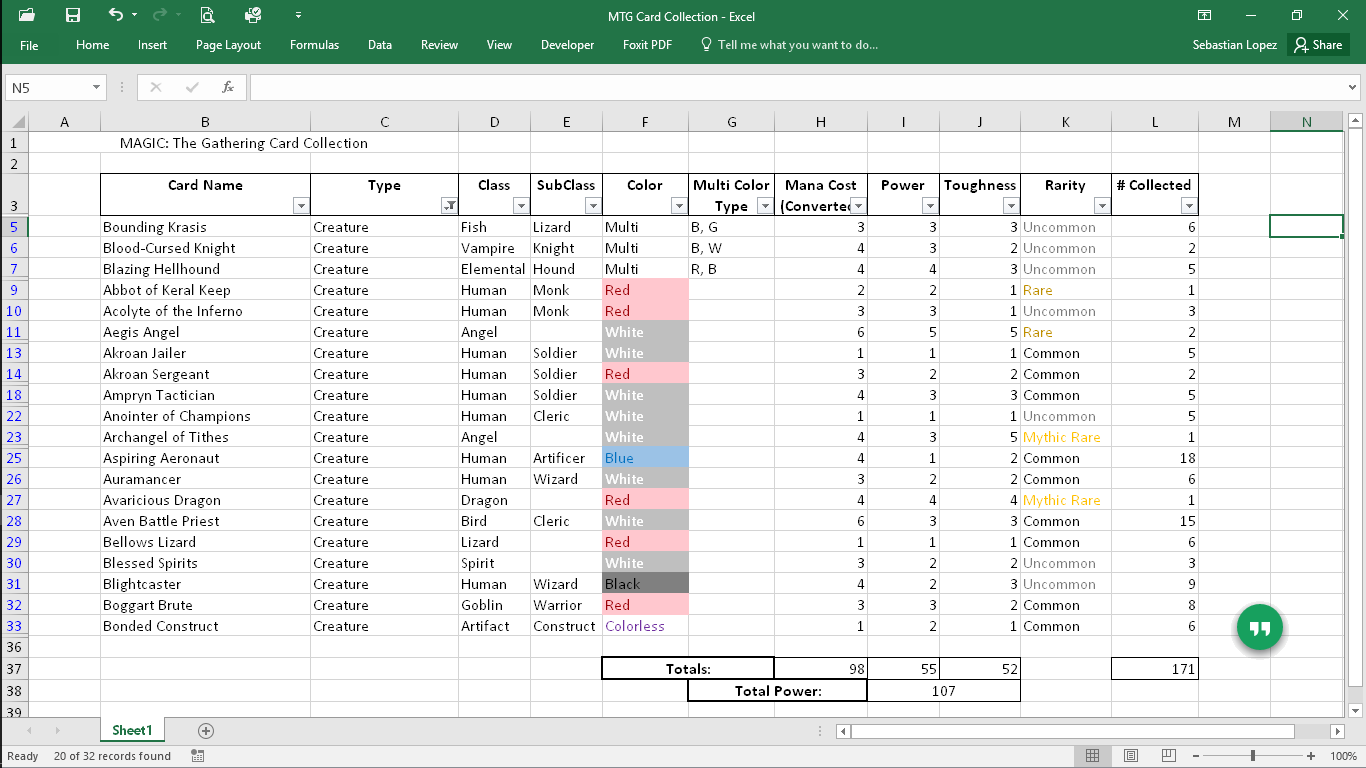Open the Page Layout tab
1366x768 pixels.
[228, 45]
